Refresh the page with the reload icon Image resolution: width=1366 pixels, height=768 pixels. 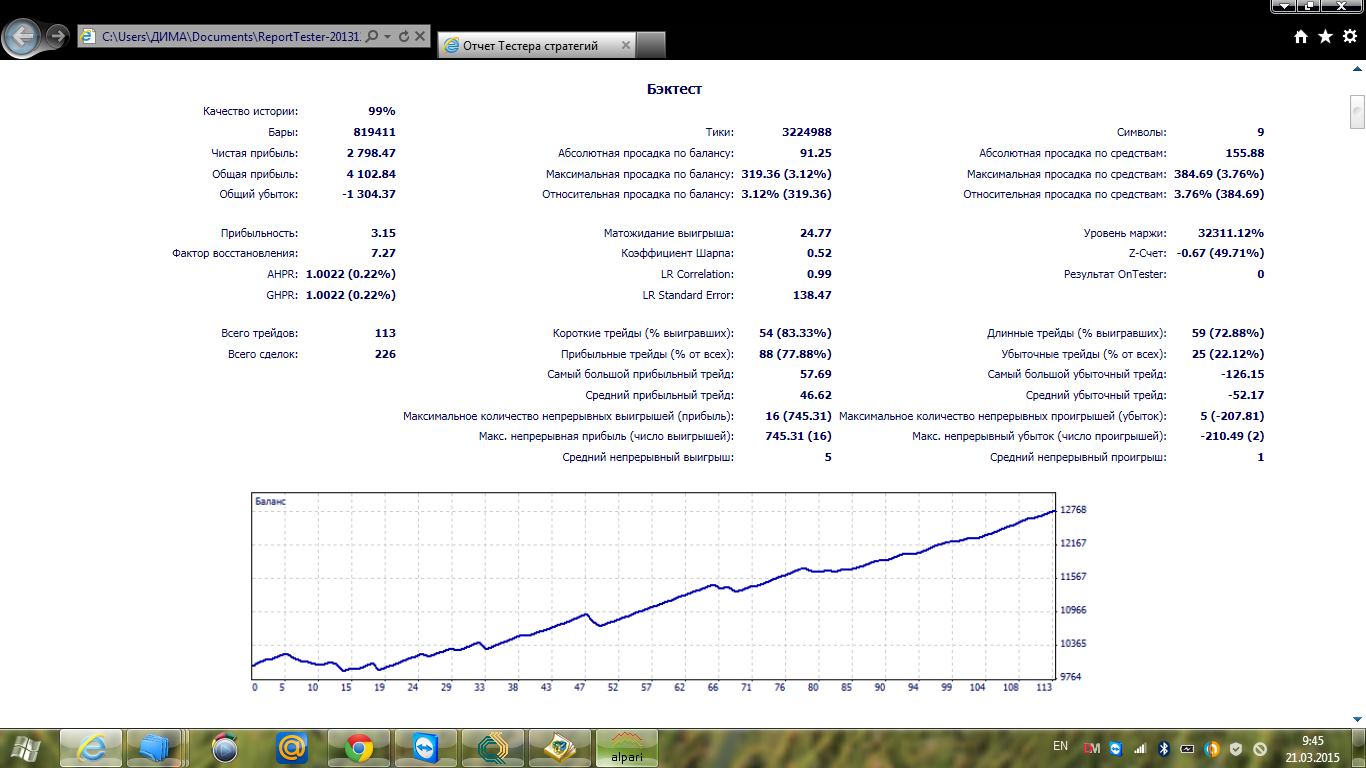(403, 36)
